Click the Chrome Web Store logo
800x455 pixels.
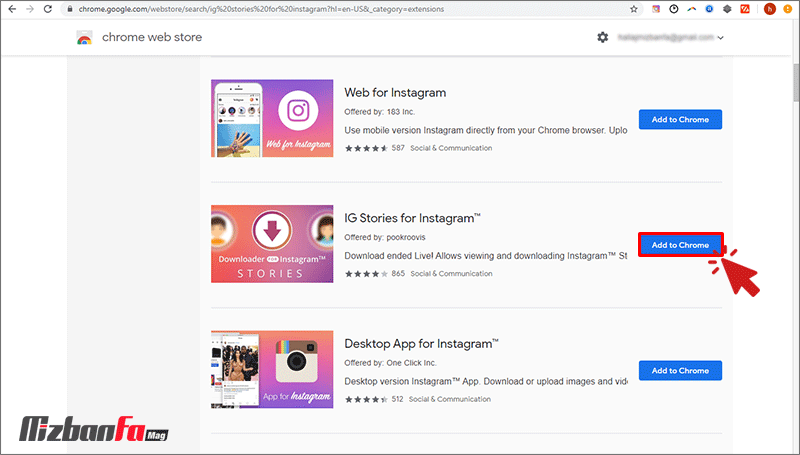84,38
